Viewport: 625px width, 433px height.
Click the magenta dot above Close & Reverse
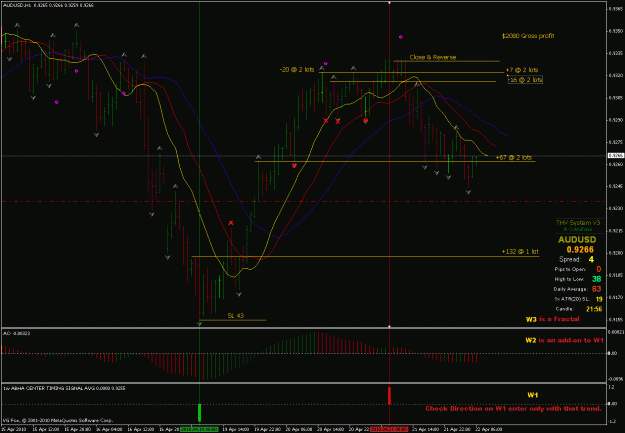pyautogui.click(x=401, y=37)
